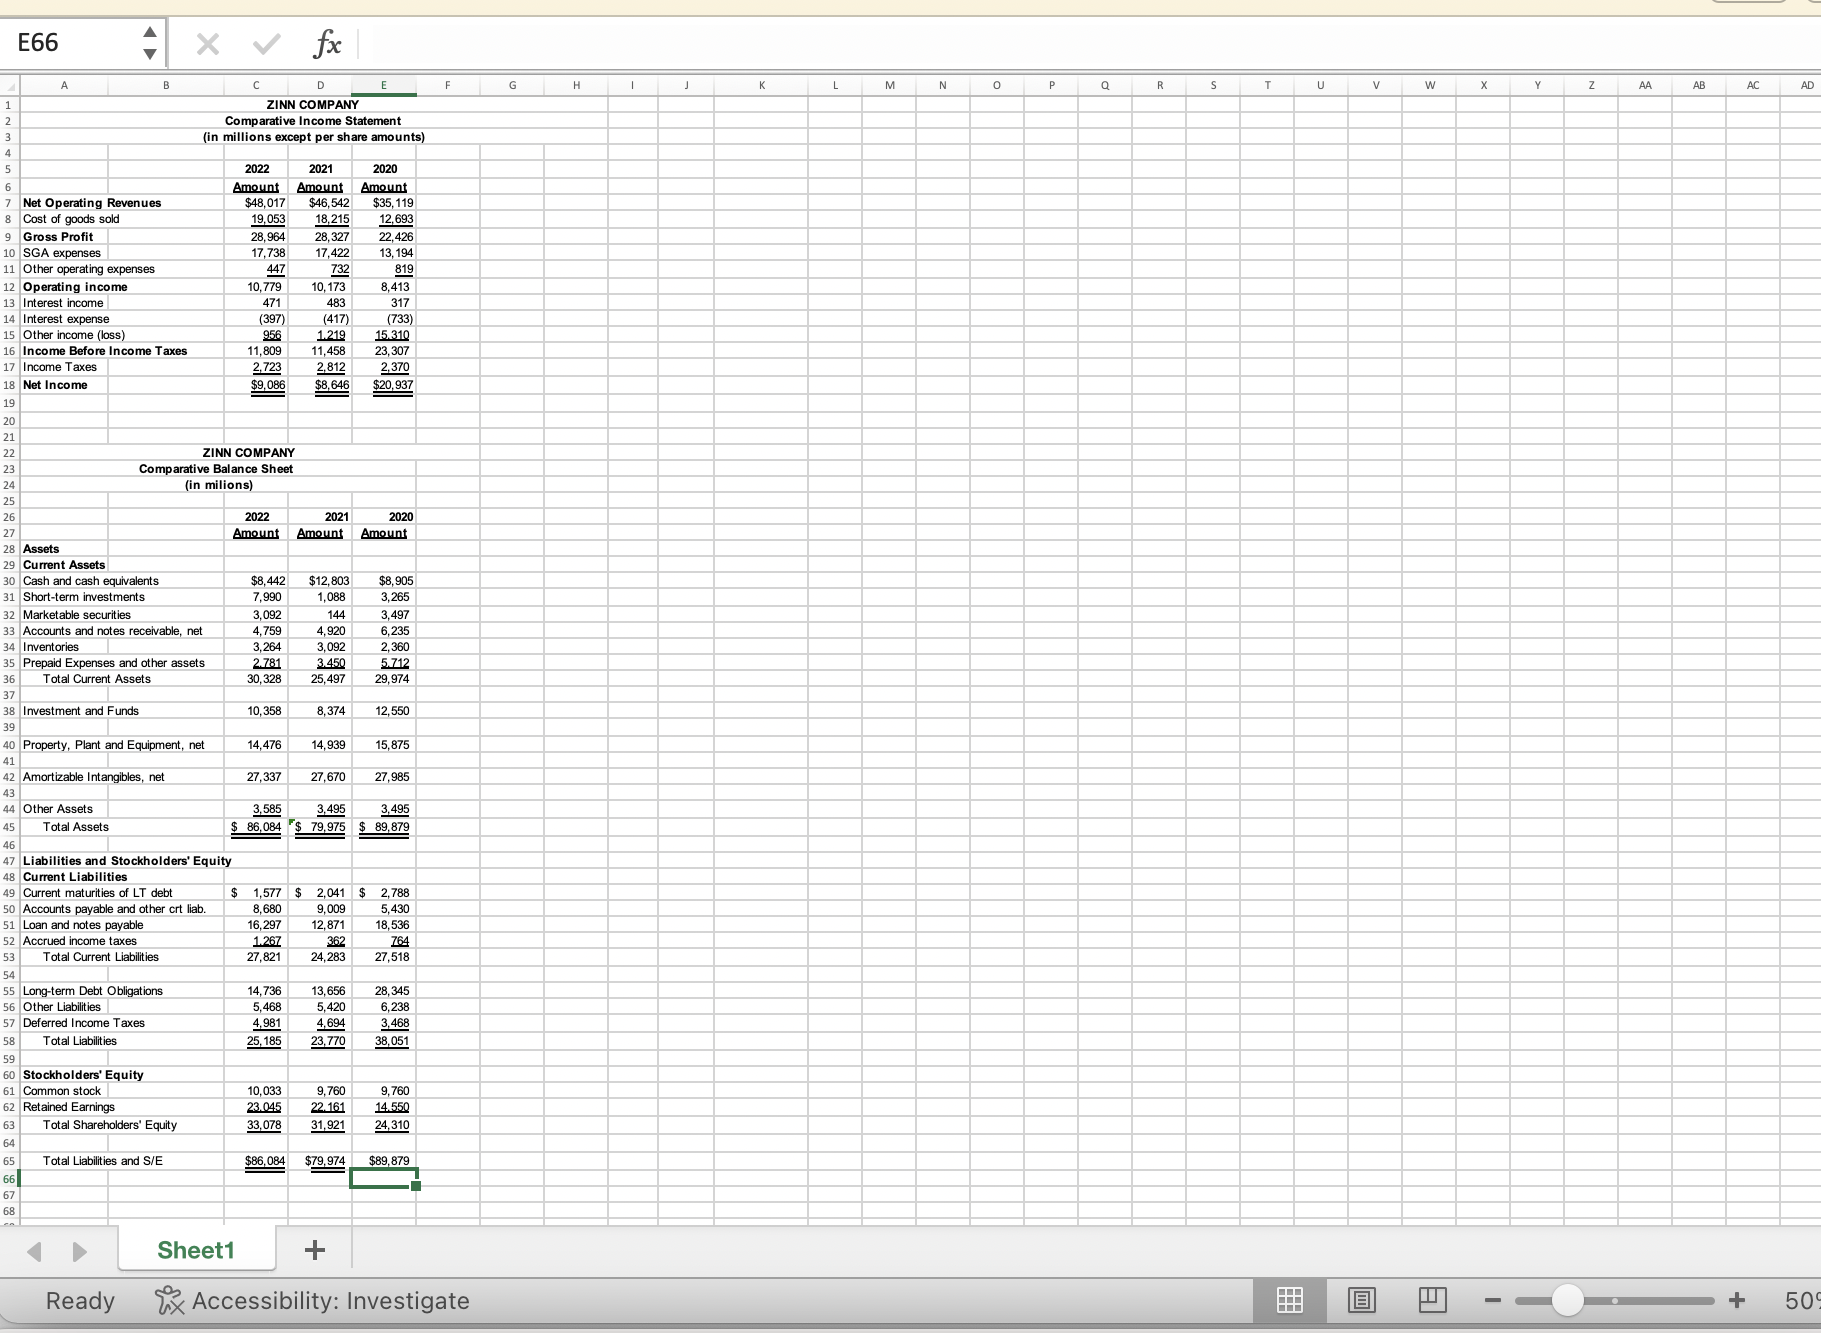
Task: Adjust the zoom level slider handle
Action: (1569, 1300)
